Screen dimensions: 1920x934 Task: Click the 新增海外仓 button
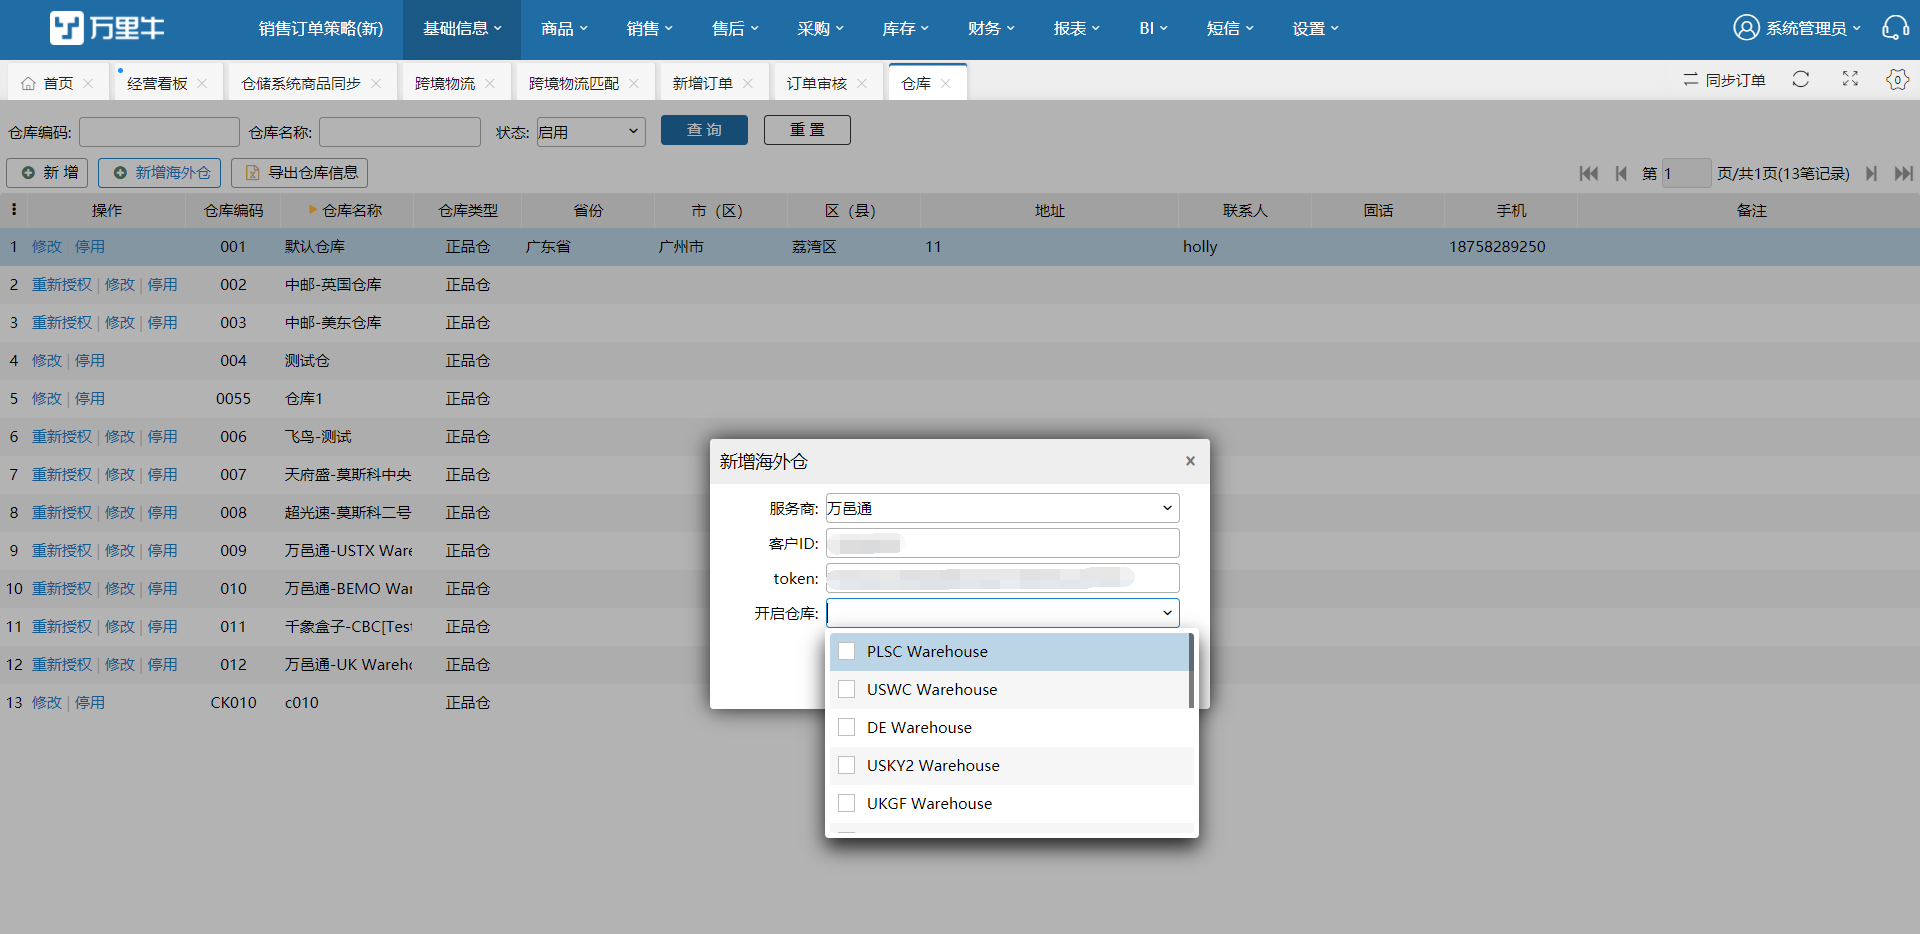[x=160, y=173]
